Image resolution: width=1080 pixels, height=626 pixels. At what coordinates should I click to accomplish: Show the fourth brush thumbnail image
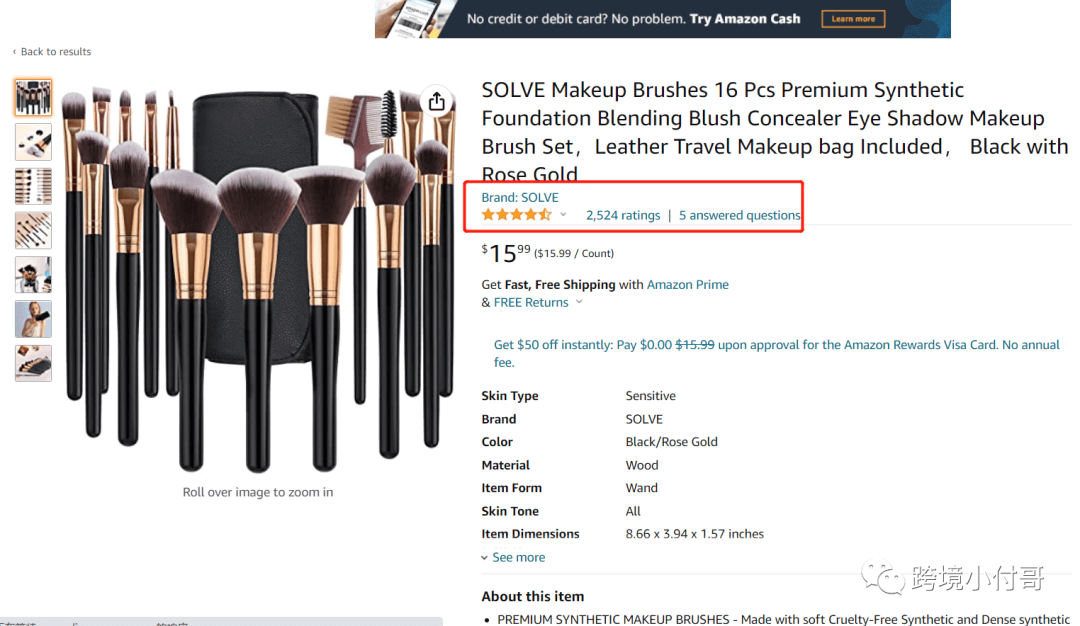point(33,230)
